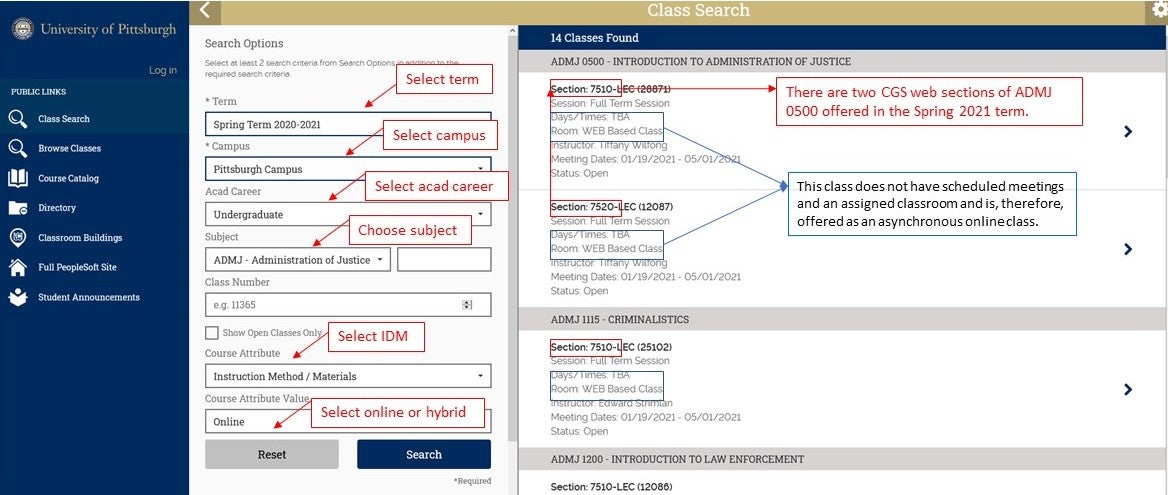Screen dimensions: 1168x495
Task: Go back using the top-left chevron
Action: pyautogui.click(x=206, y=10)
